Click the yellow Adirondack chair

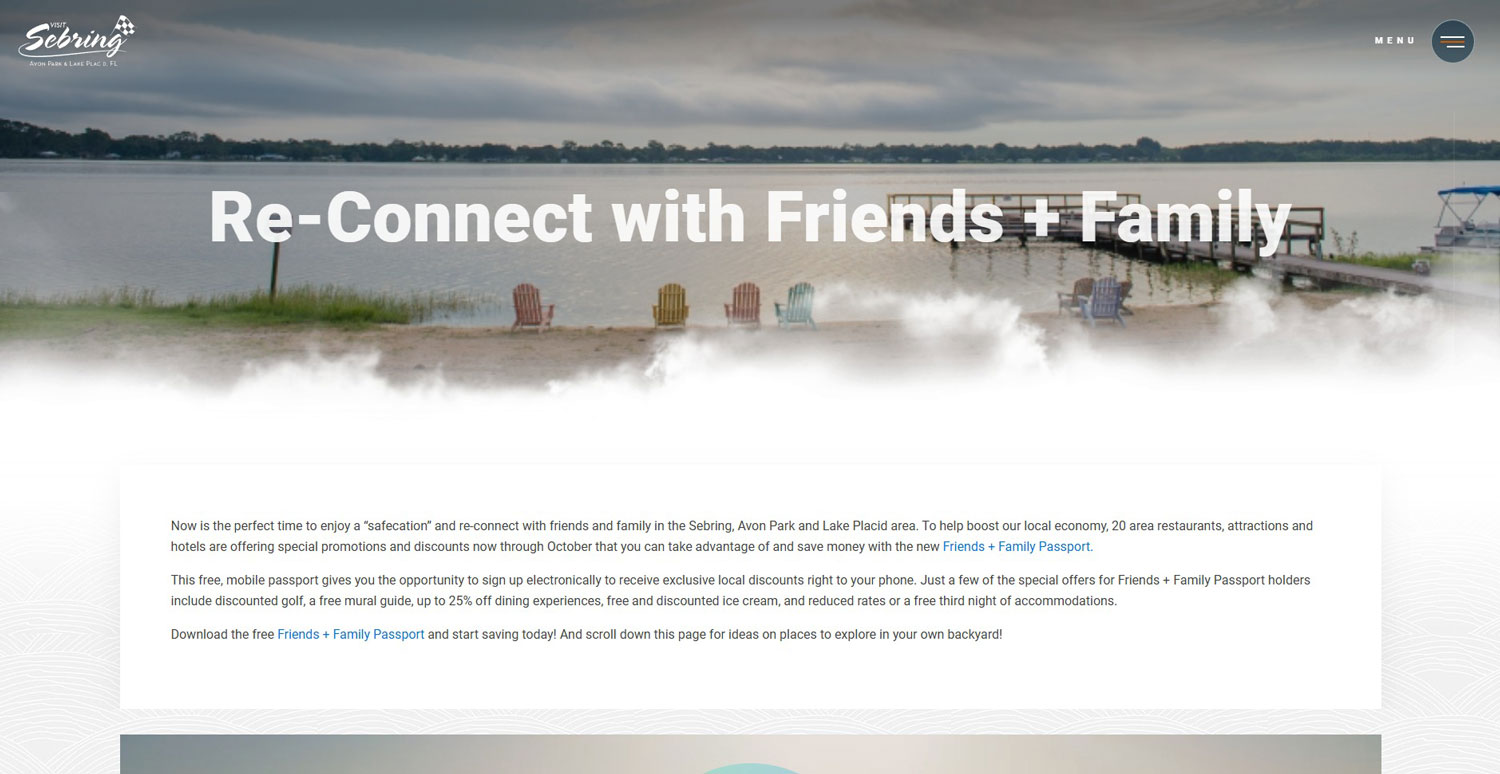(670, 305)
